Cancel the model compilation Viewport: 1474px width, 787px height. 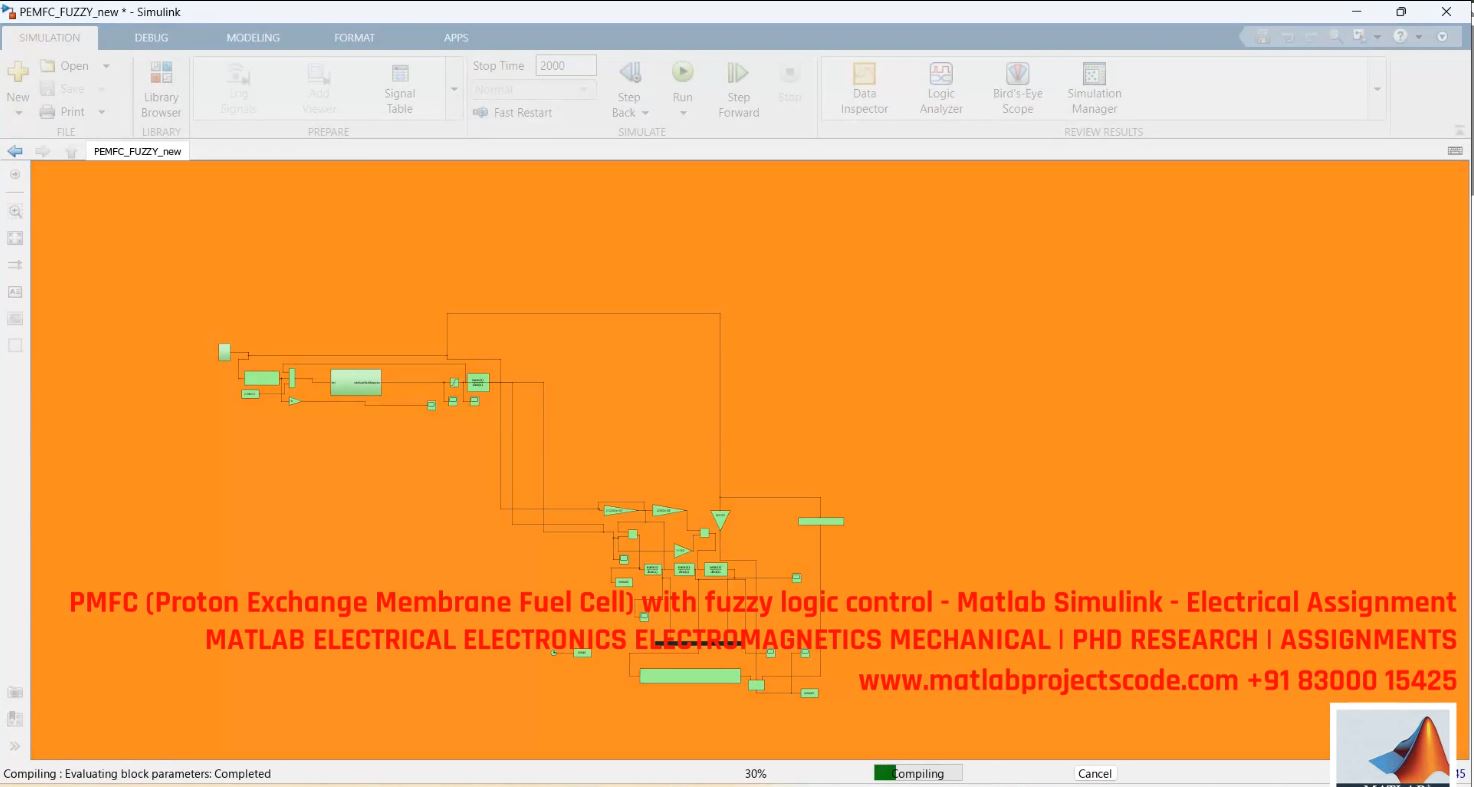1094,773
